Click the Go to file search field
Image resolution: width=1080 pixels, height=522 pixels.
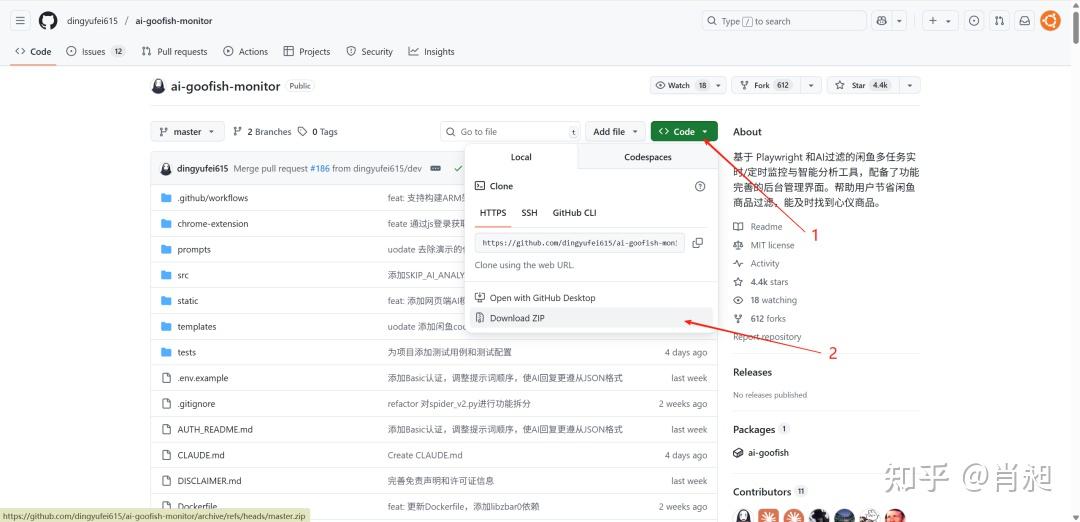tap(510, 132)
